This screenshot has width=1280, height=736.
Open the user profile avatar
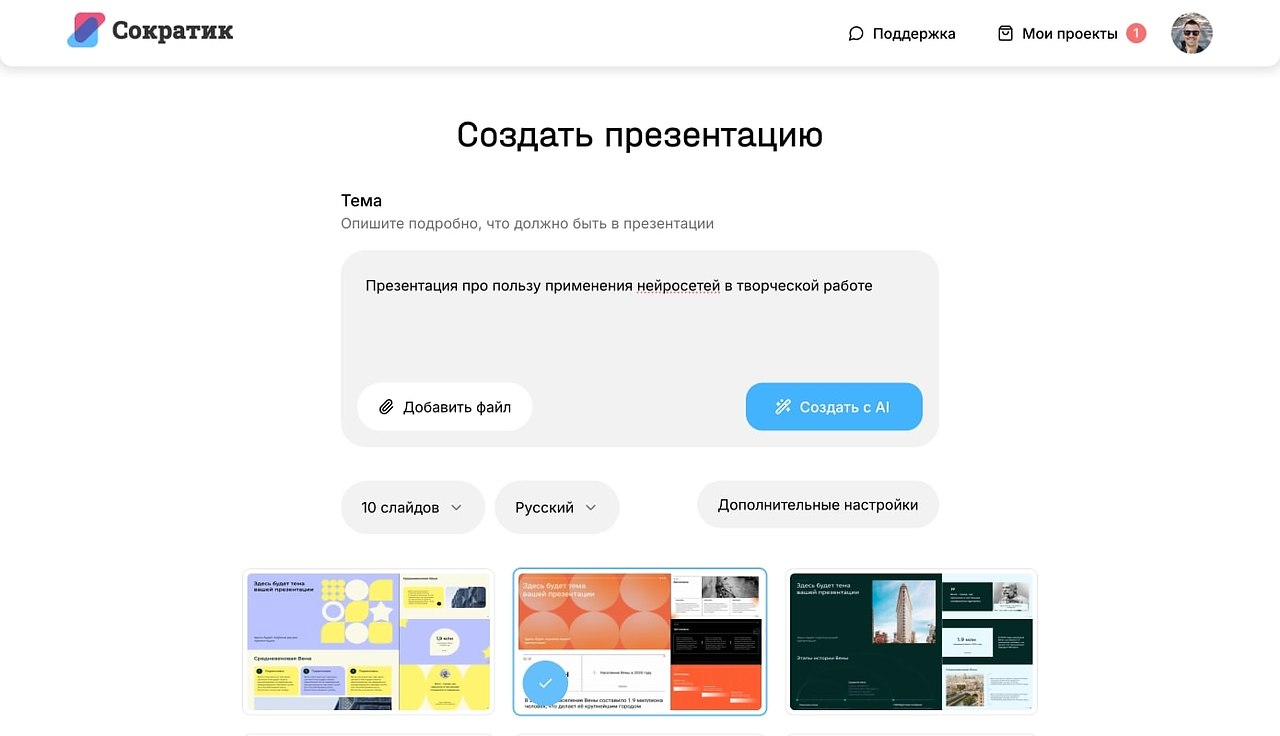pos(1191,34)
